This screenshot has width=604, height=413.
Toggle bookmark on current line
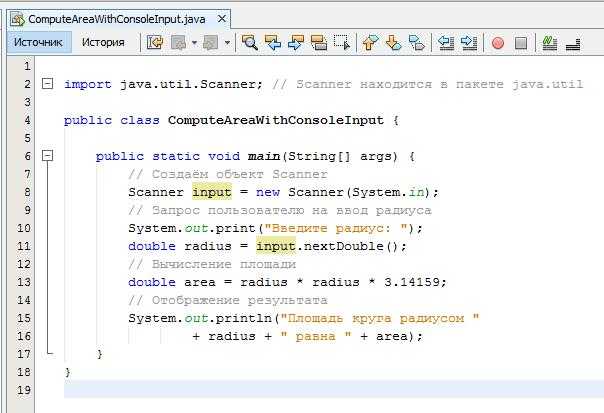[416, 42]
